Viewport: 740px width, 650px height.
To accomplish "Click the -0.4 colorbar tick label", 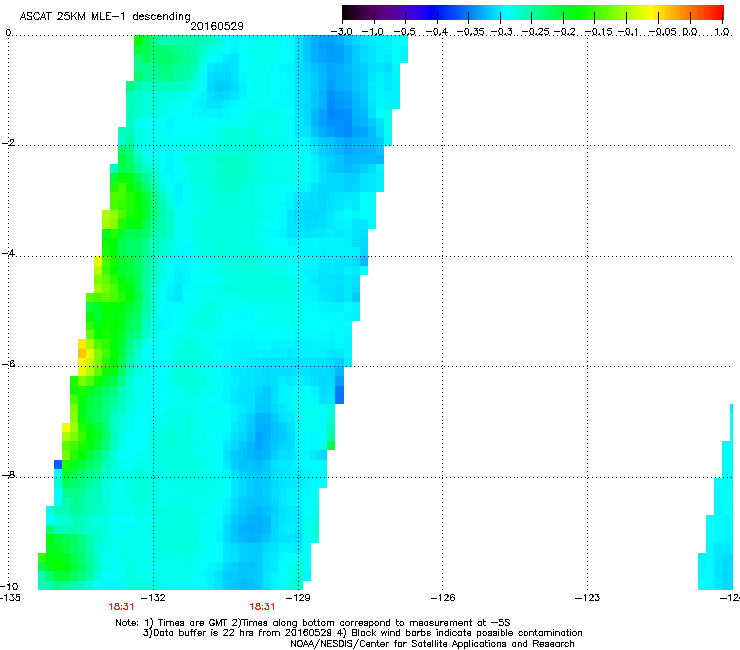I will (437, 32).
